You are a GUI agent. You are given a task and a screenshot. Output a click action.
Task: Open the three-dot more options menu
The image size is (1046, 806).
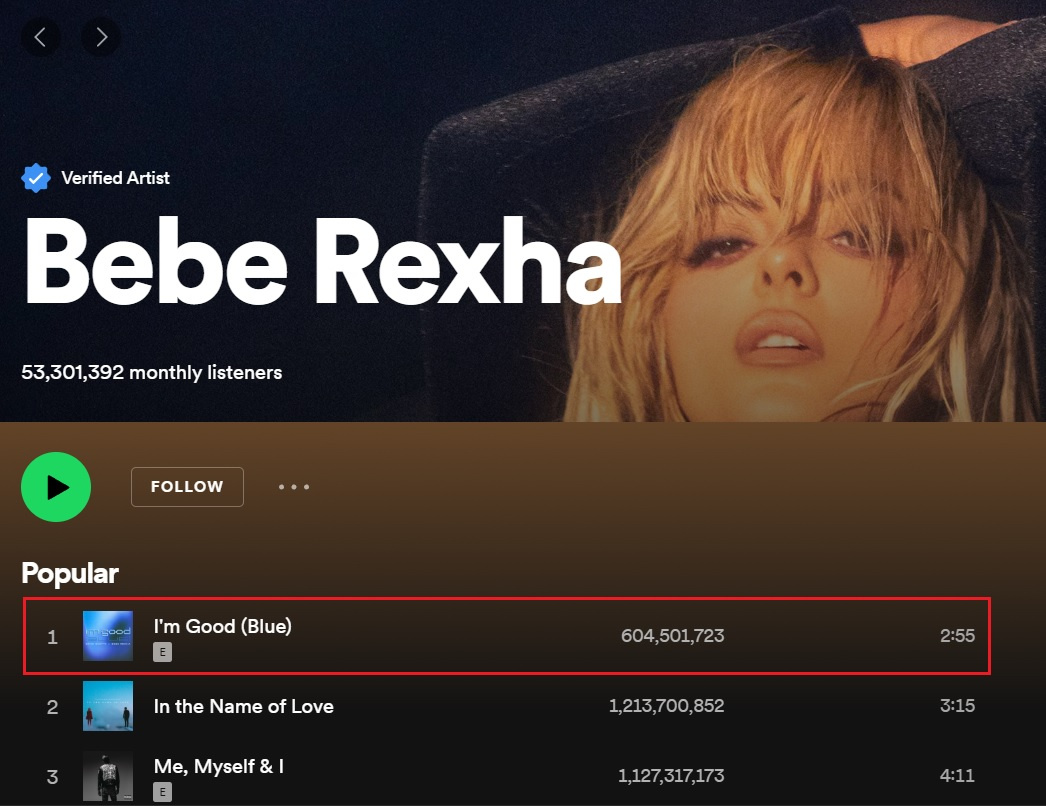294,487
